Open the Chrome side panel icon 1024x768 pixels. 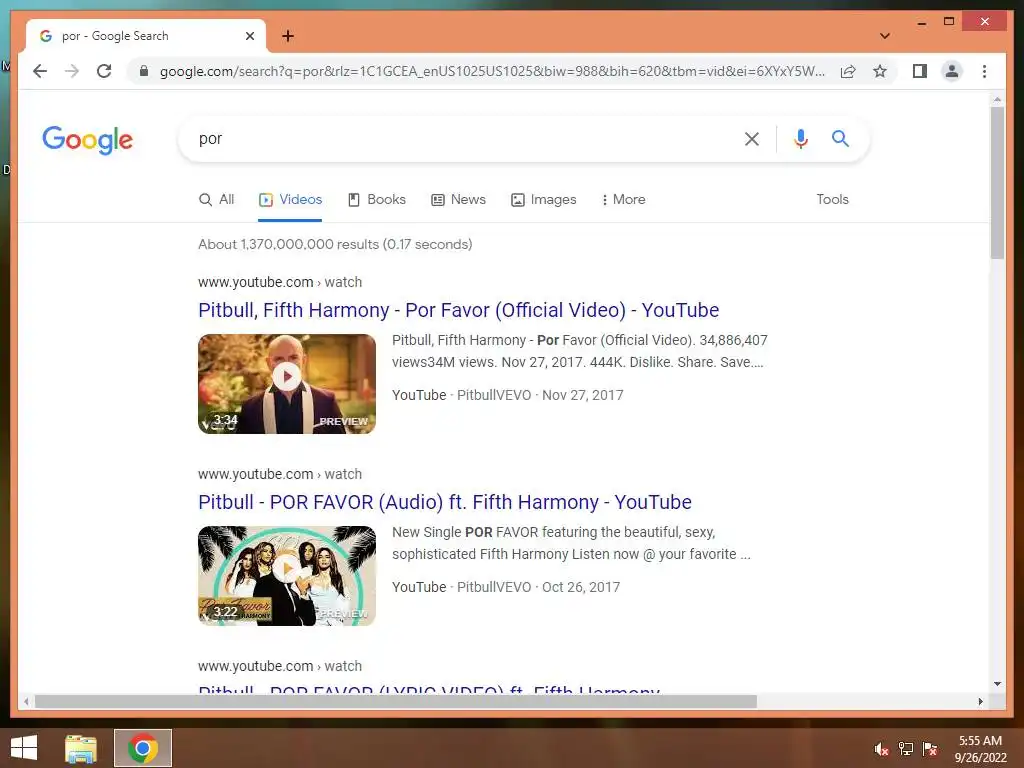(920, 71)
